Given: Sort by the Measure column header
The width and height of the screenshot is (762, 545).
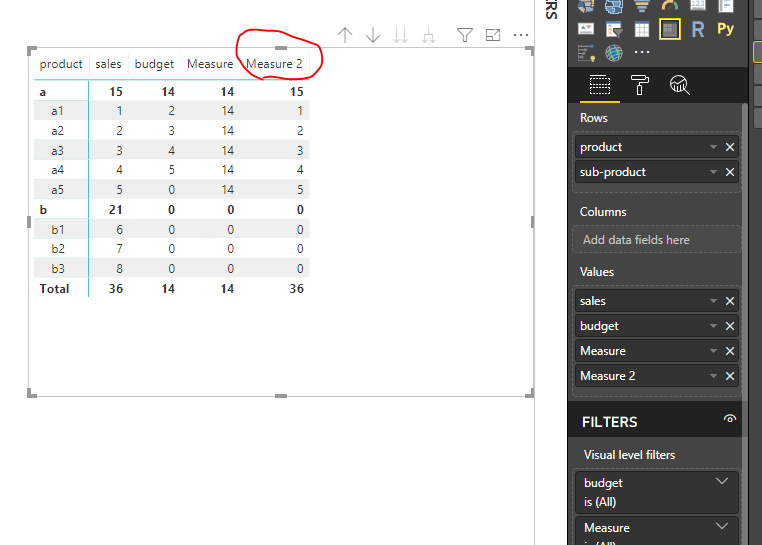Looking at the screenshot, I should click(x=210, y=64).
